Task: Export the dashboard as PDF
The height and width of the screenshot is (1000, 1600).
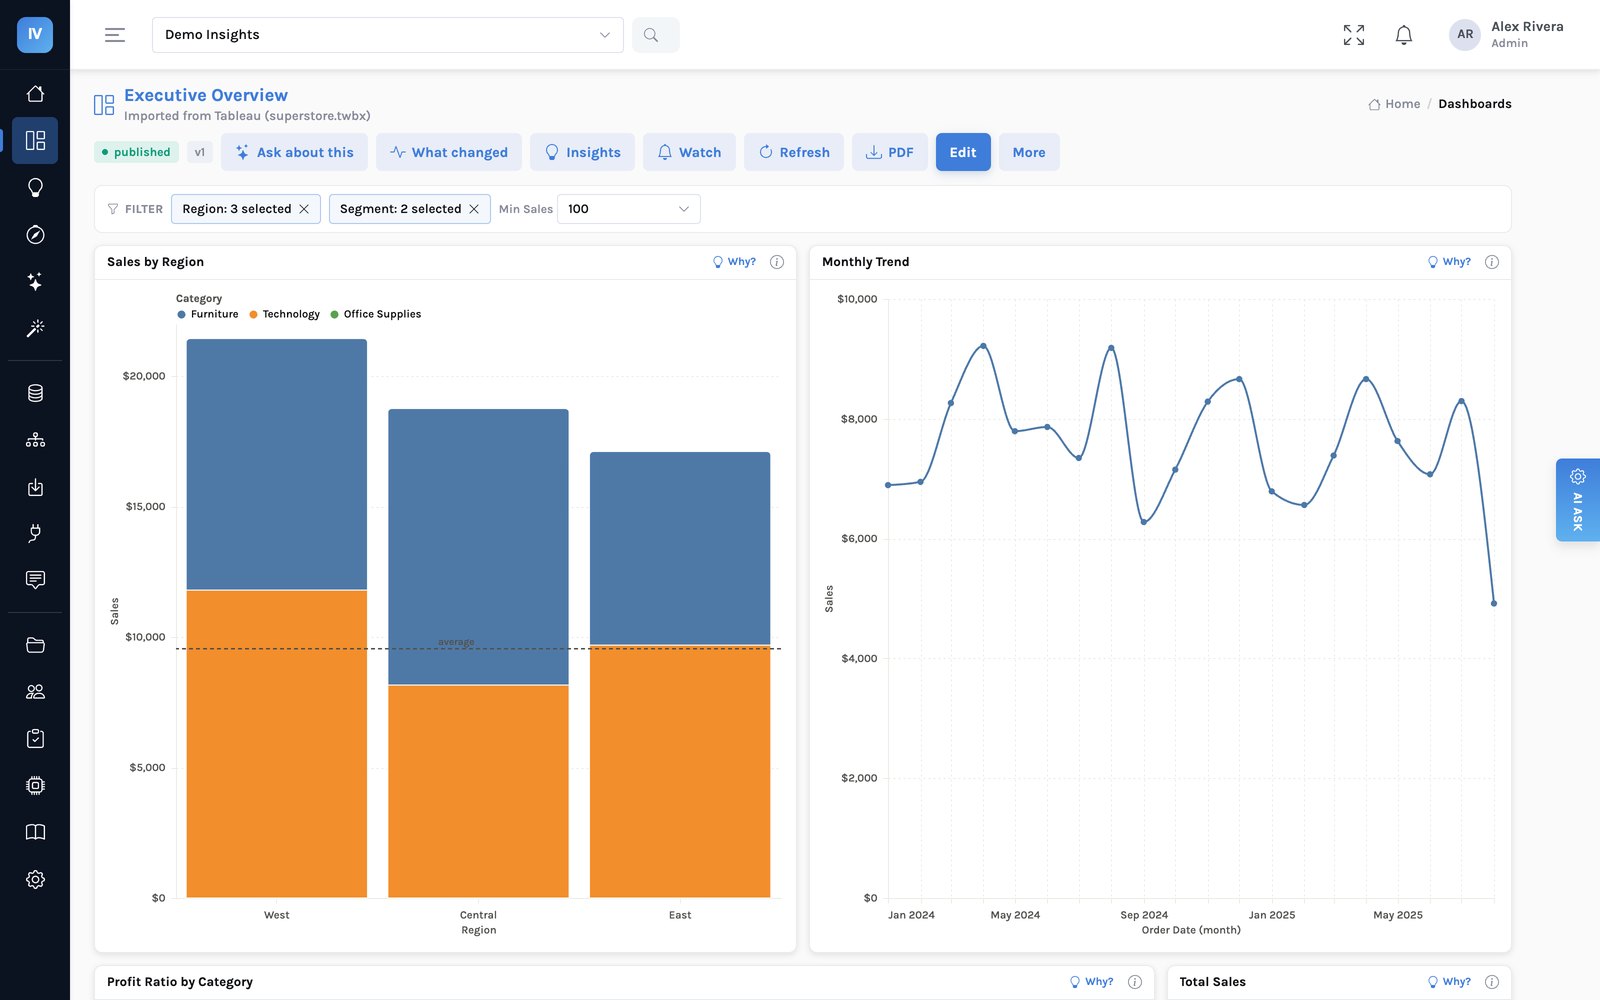Action: click(890, 152)
